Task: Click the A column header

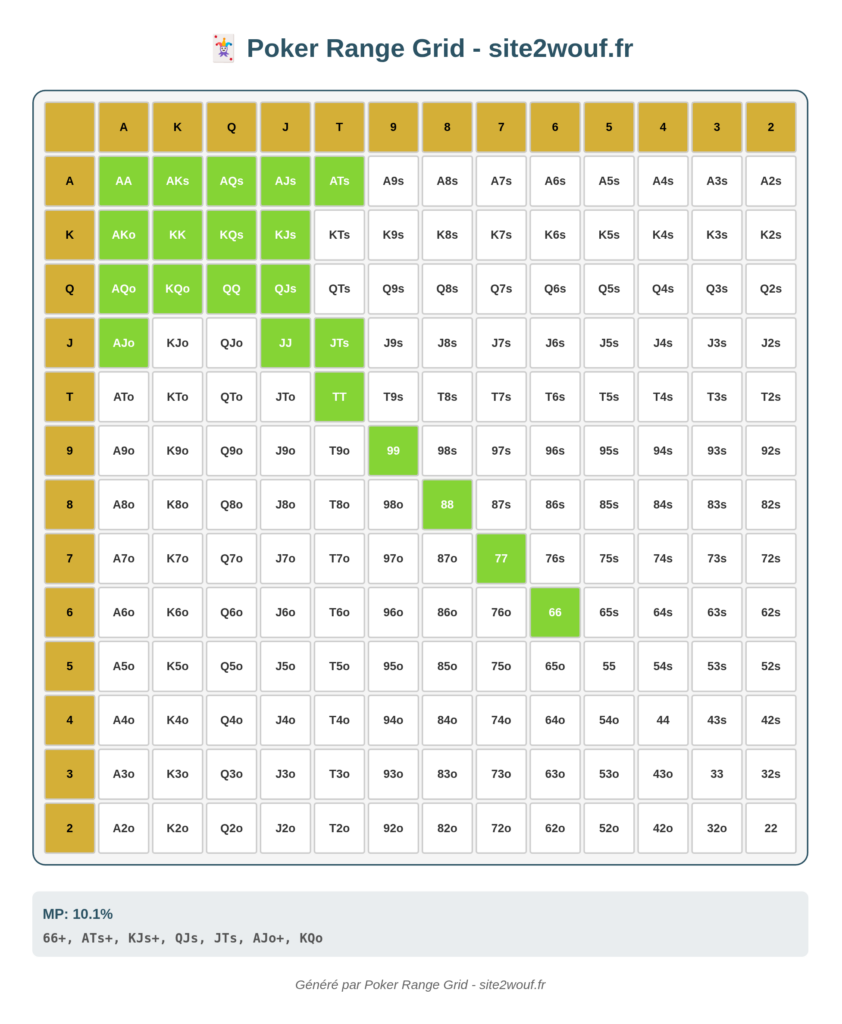Action: pyautogui.click(x=123, y=127)
